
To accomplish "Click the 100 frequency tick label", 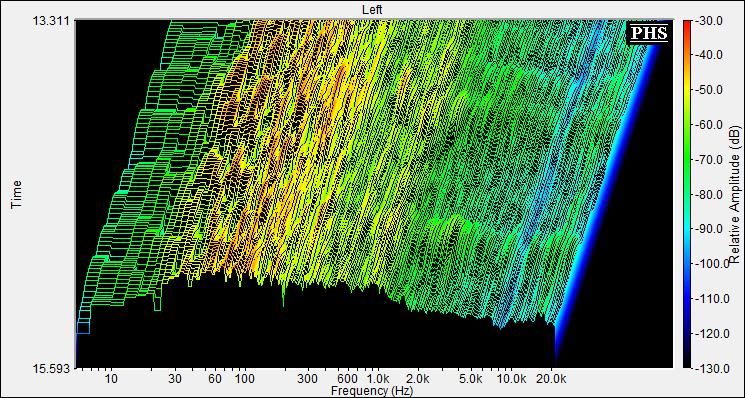I will tap(245, 379).
